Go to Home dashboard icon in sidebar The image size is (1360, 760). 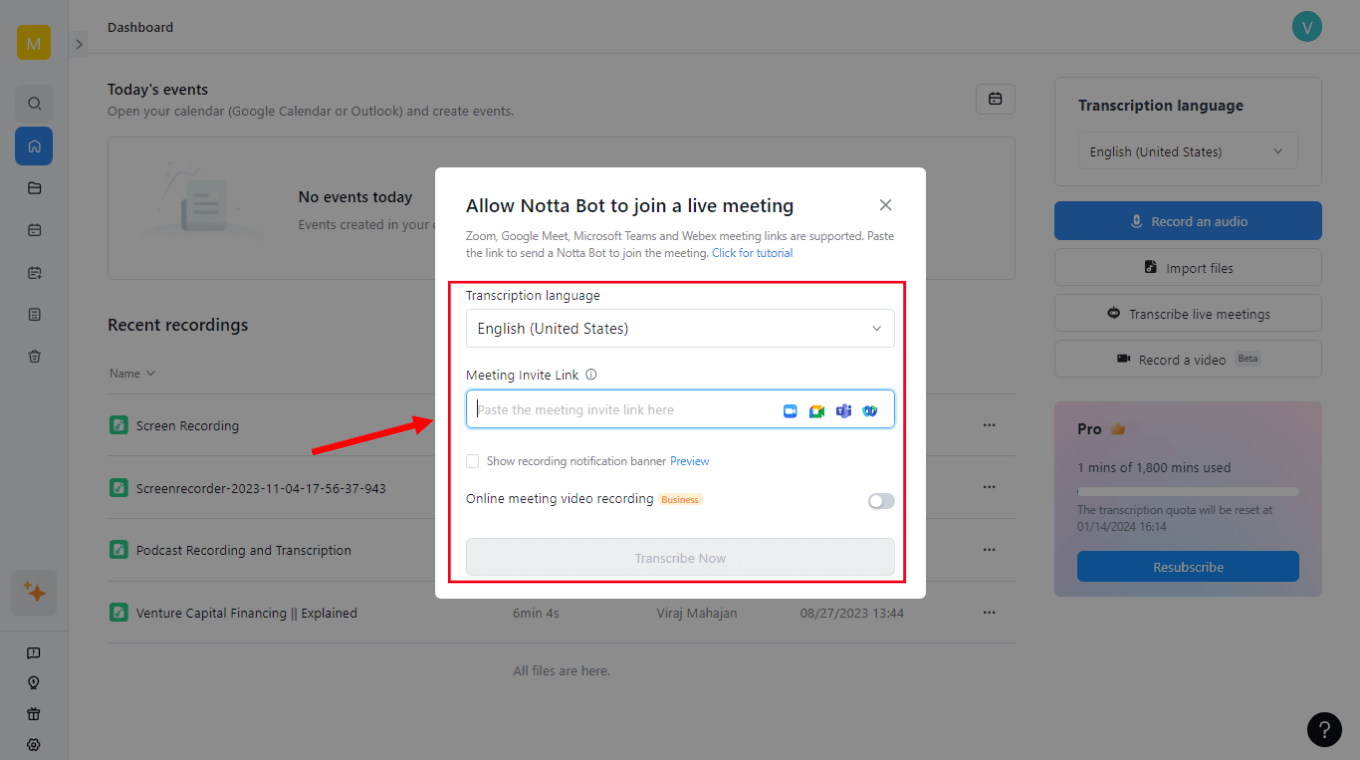[34, 146]
